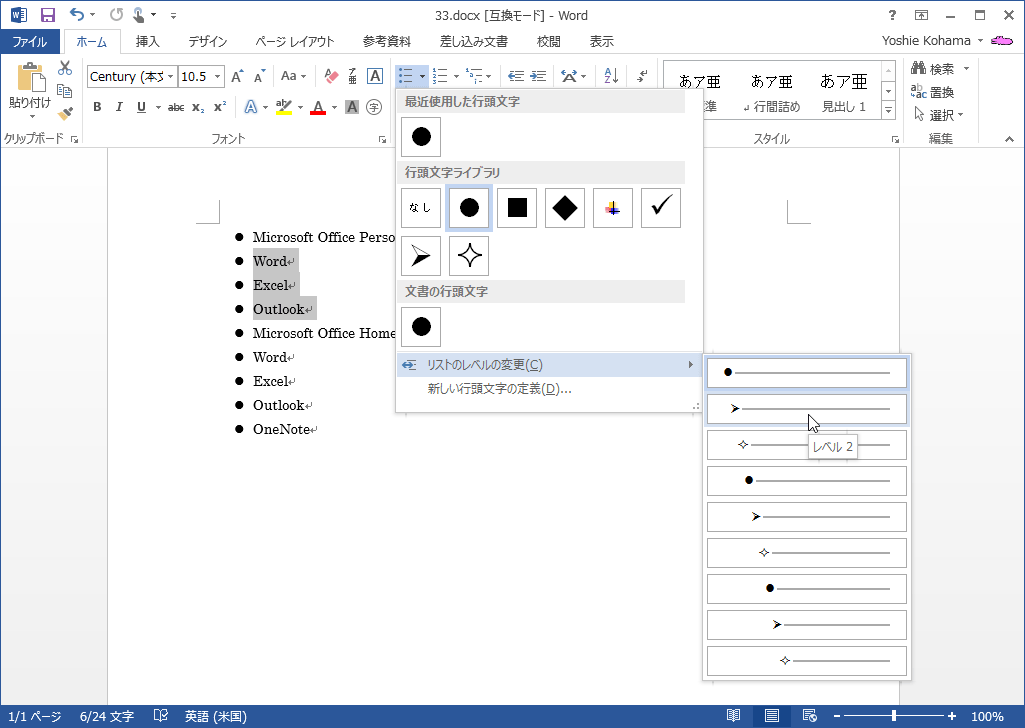Toggle Strikethrough abc formatting
Image resolution: width=1025 pixels, height=728 pixels.
[x=176, y=107]
